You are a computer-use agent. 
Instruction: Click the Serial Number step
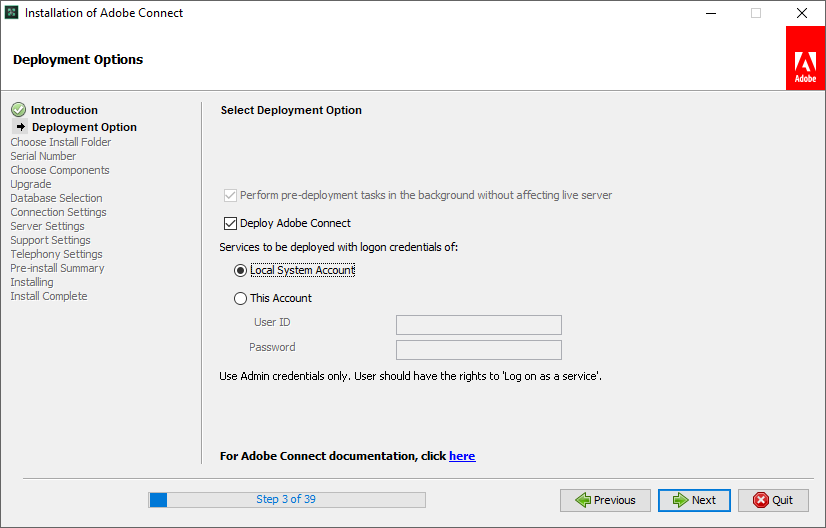(x=43, y=156)
